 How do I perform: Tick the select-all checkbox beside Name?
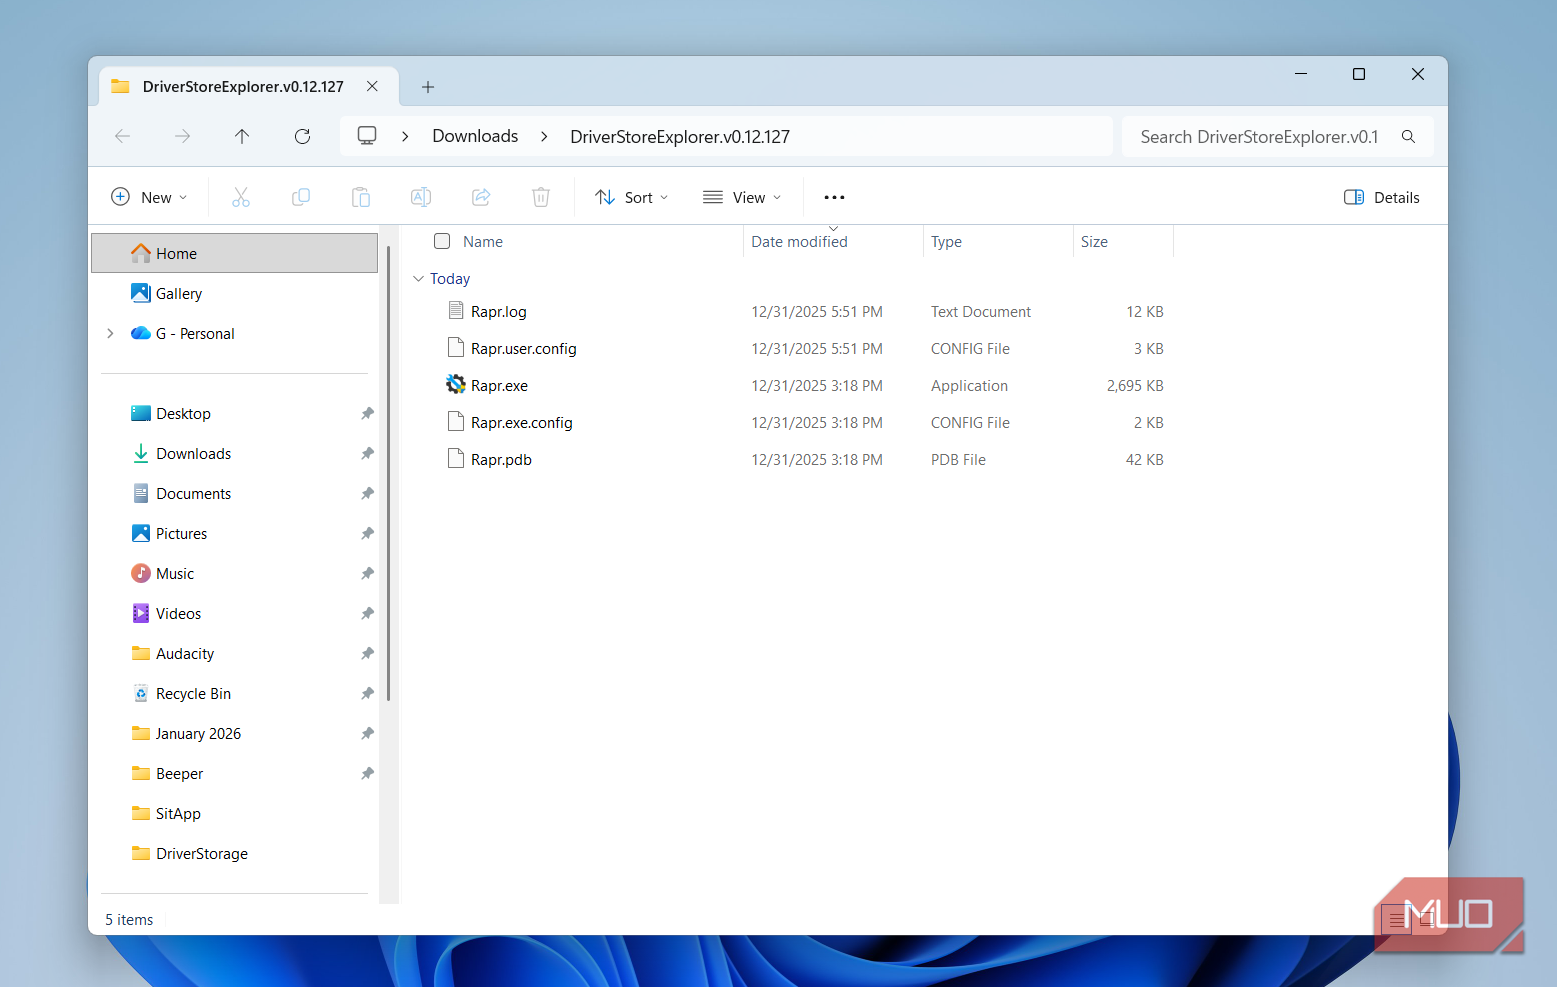click(x=442, y=241)
